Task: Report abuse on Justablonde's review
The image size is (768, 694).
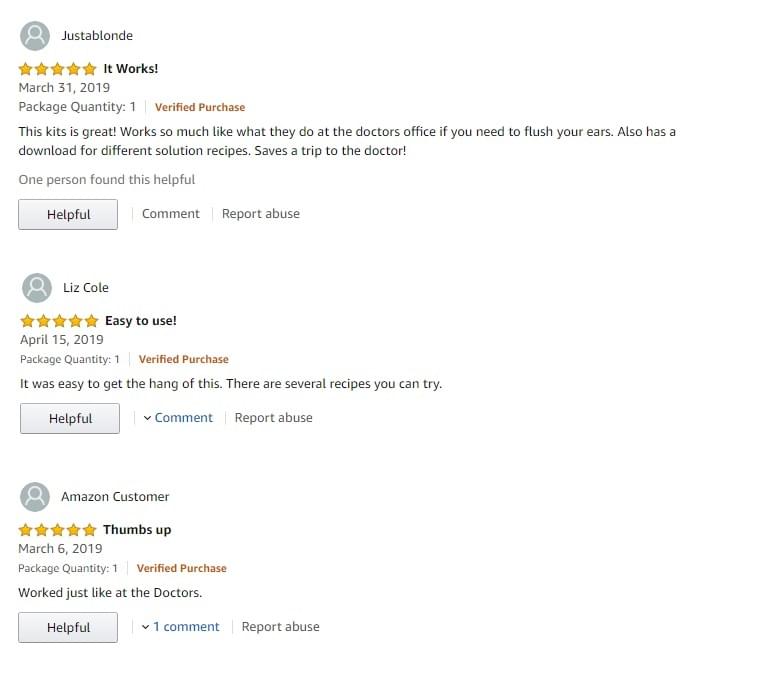Action: [261, 214]
